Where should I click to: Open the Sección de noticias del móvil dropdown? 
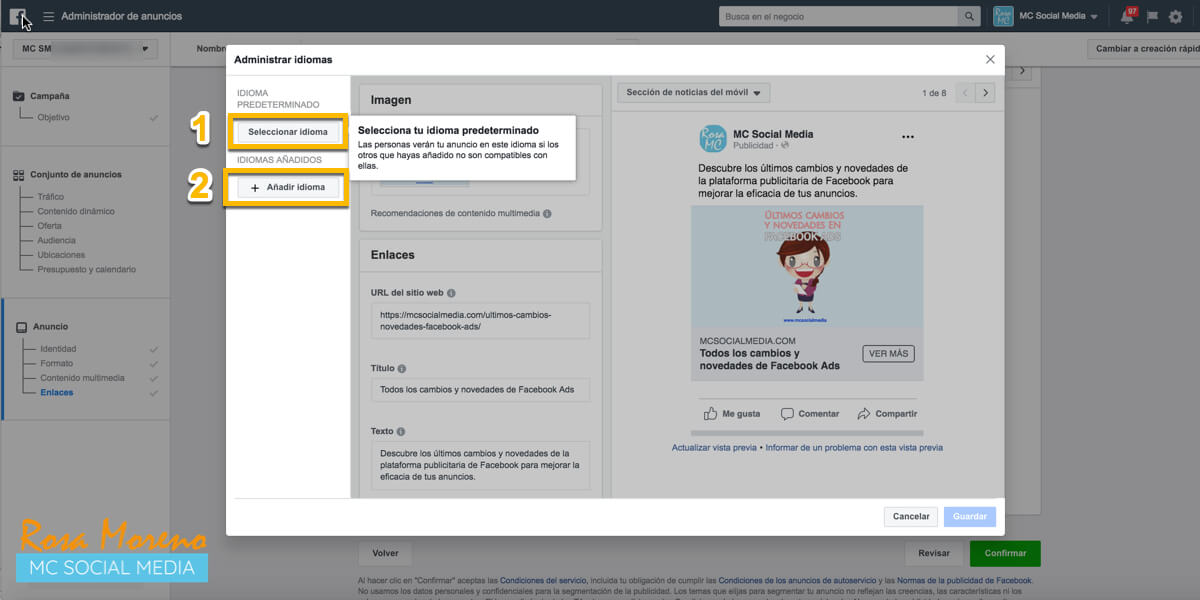693,93
